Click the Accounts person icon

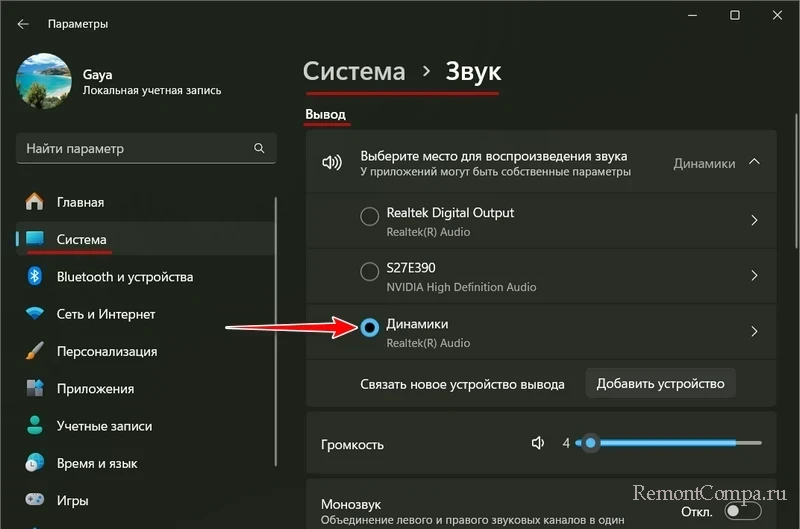click(x=35, y=426)
